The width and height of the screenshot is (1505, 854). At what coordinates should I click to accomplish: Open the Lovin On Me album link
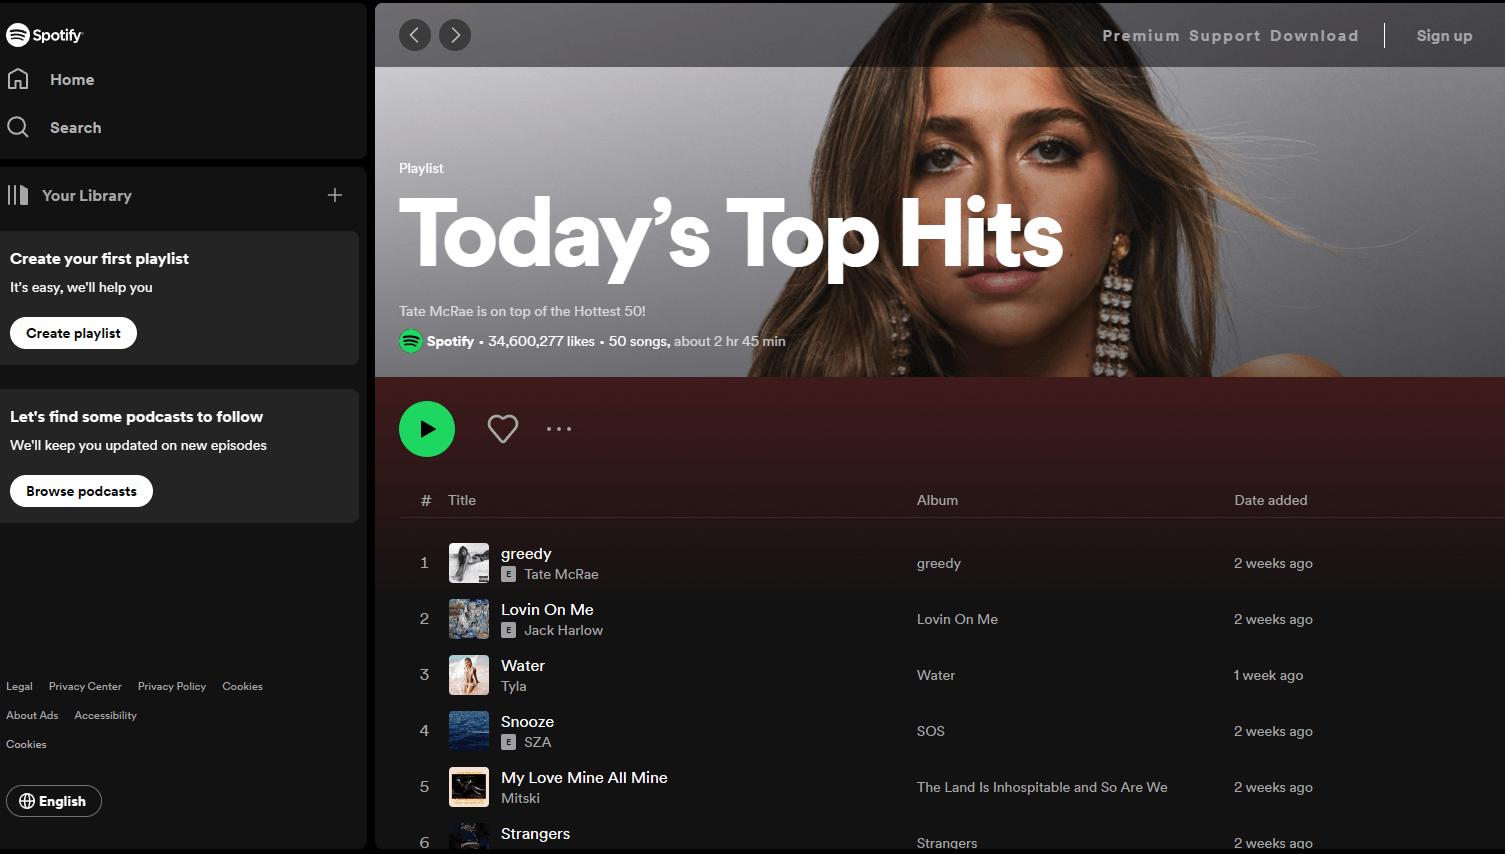point(957,619)
